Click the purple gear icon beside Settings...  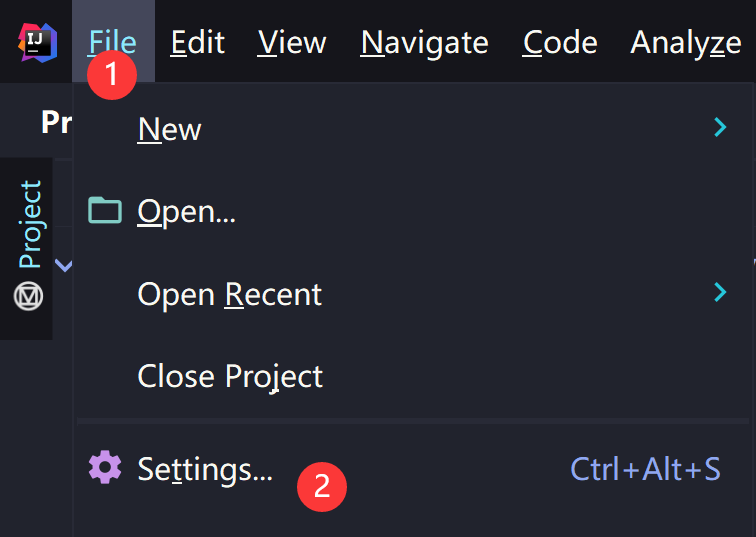(105, 467)
